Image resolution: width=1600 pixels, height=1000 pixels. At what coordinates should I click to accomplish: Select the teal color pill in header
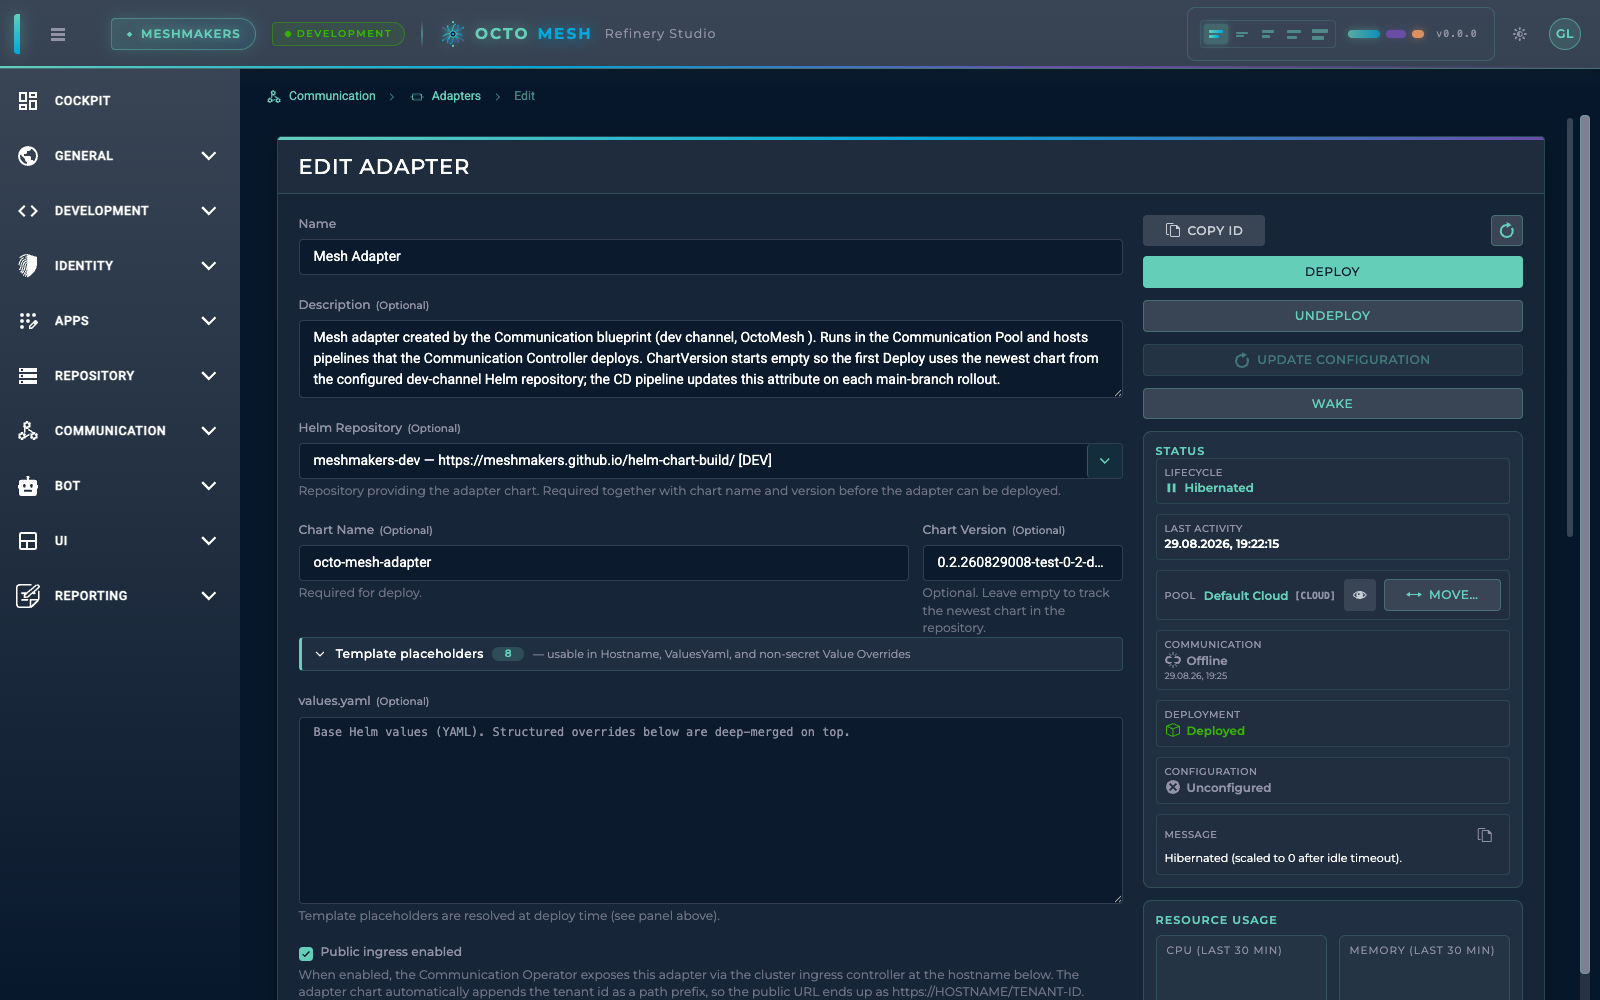point(1363,34)
